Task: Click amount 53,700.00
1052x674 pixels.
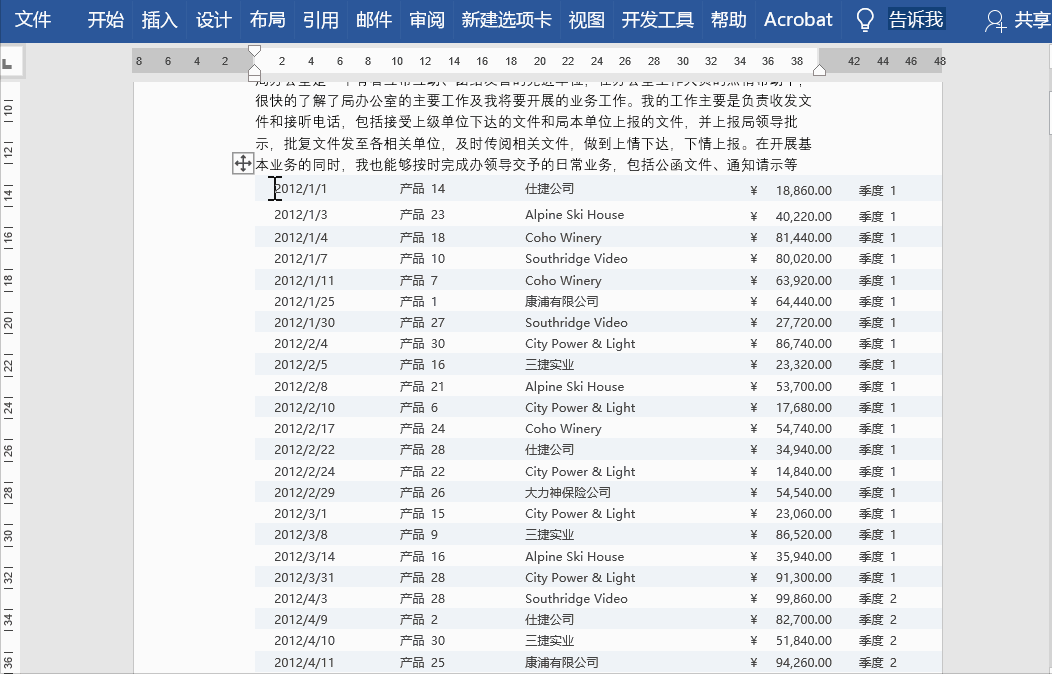Action: [x=804, y=386]
